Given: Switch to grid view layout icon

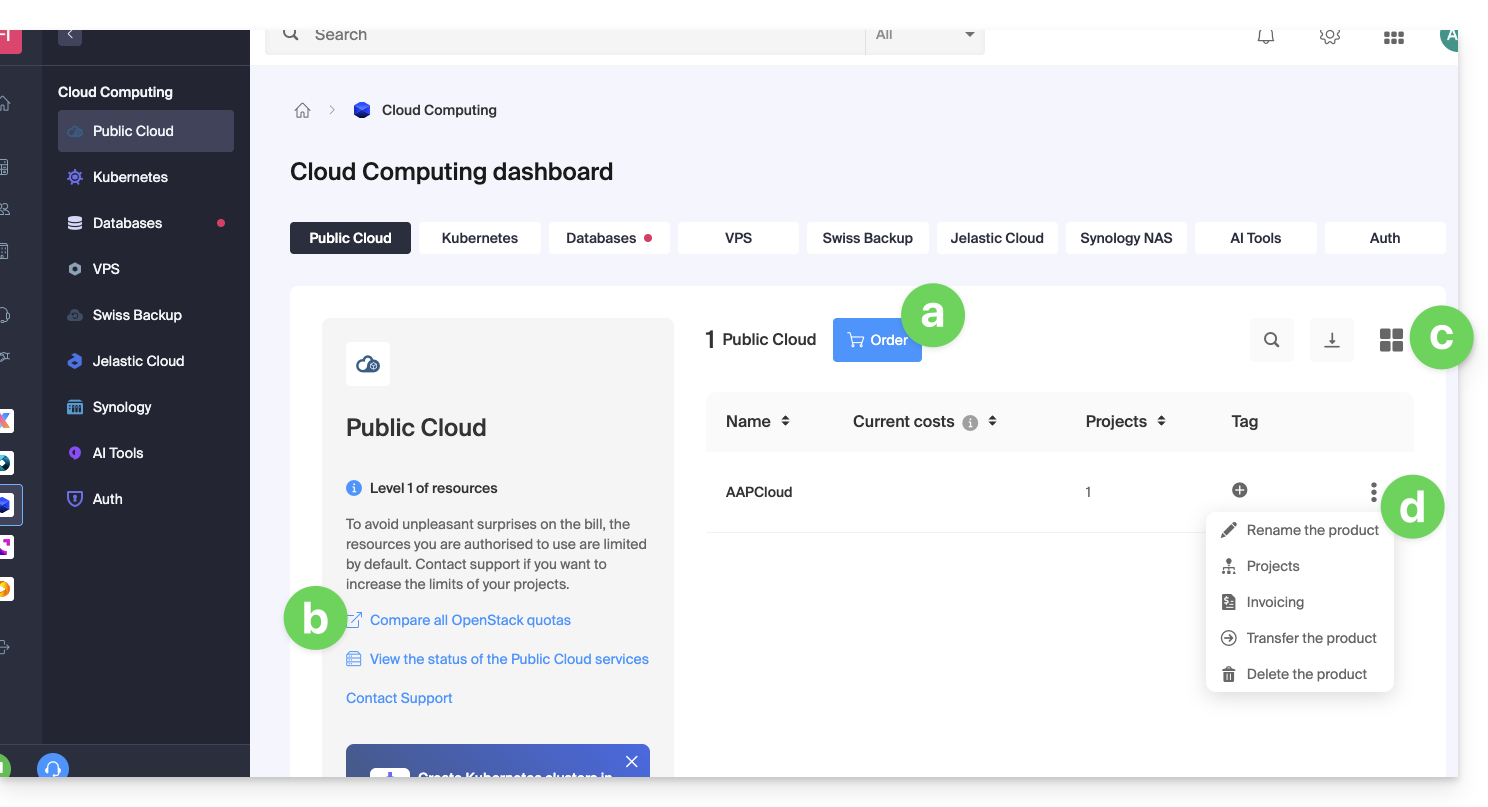Looking at the screenshot, I should [1391, 340].
